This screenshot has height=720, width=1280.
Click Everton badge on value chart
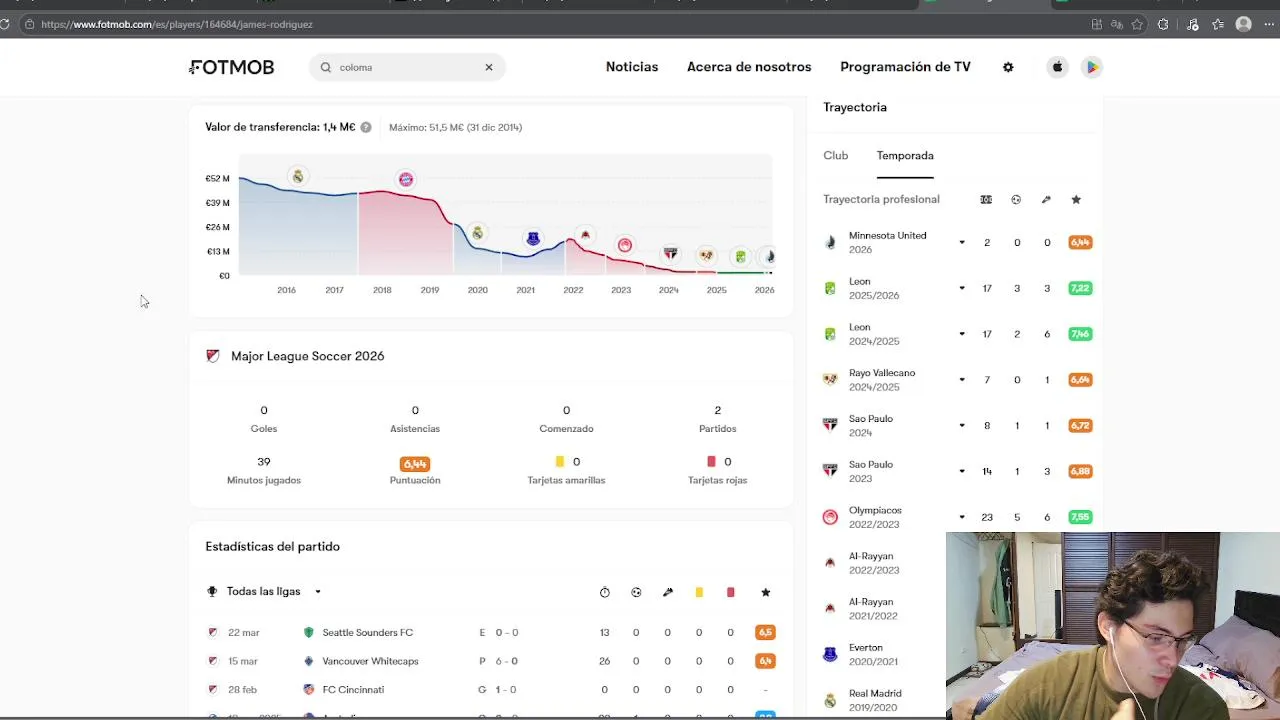(x=533, y=238)
